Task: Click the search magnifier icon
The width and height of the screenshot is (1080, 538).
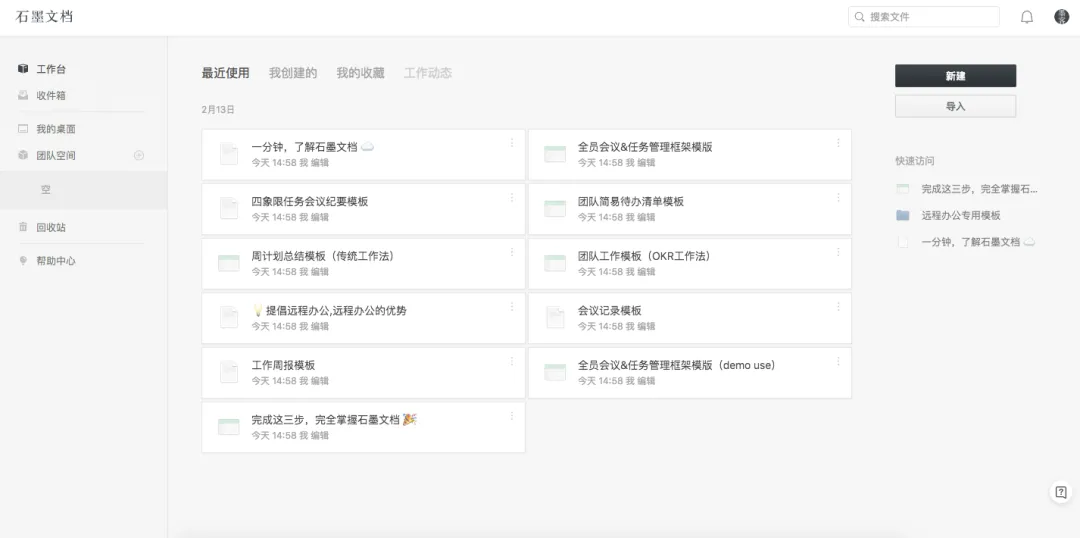Action: tap(860, 17)
